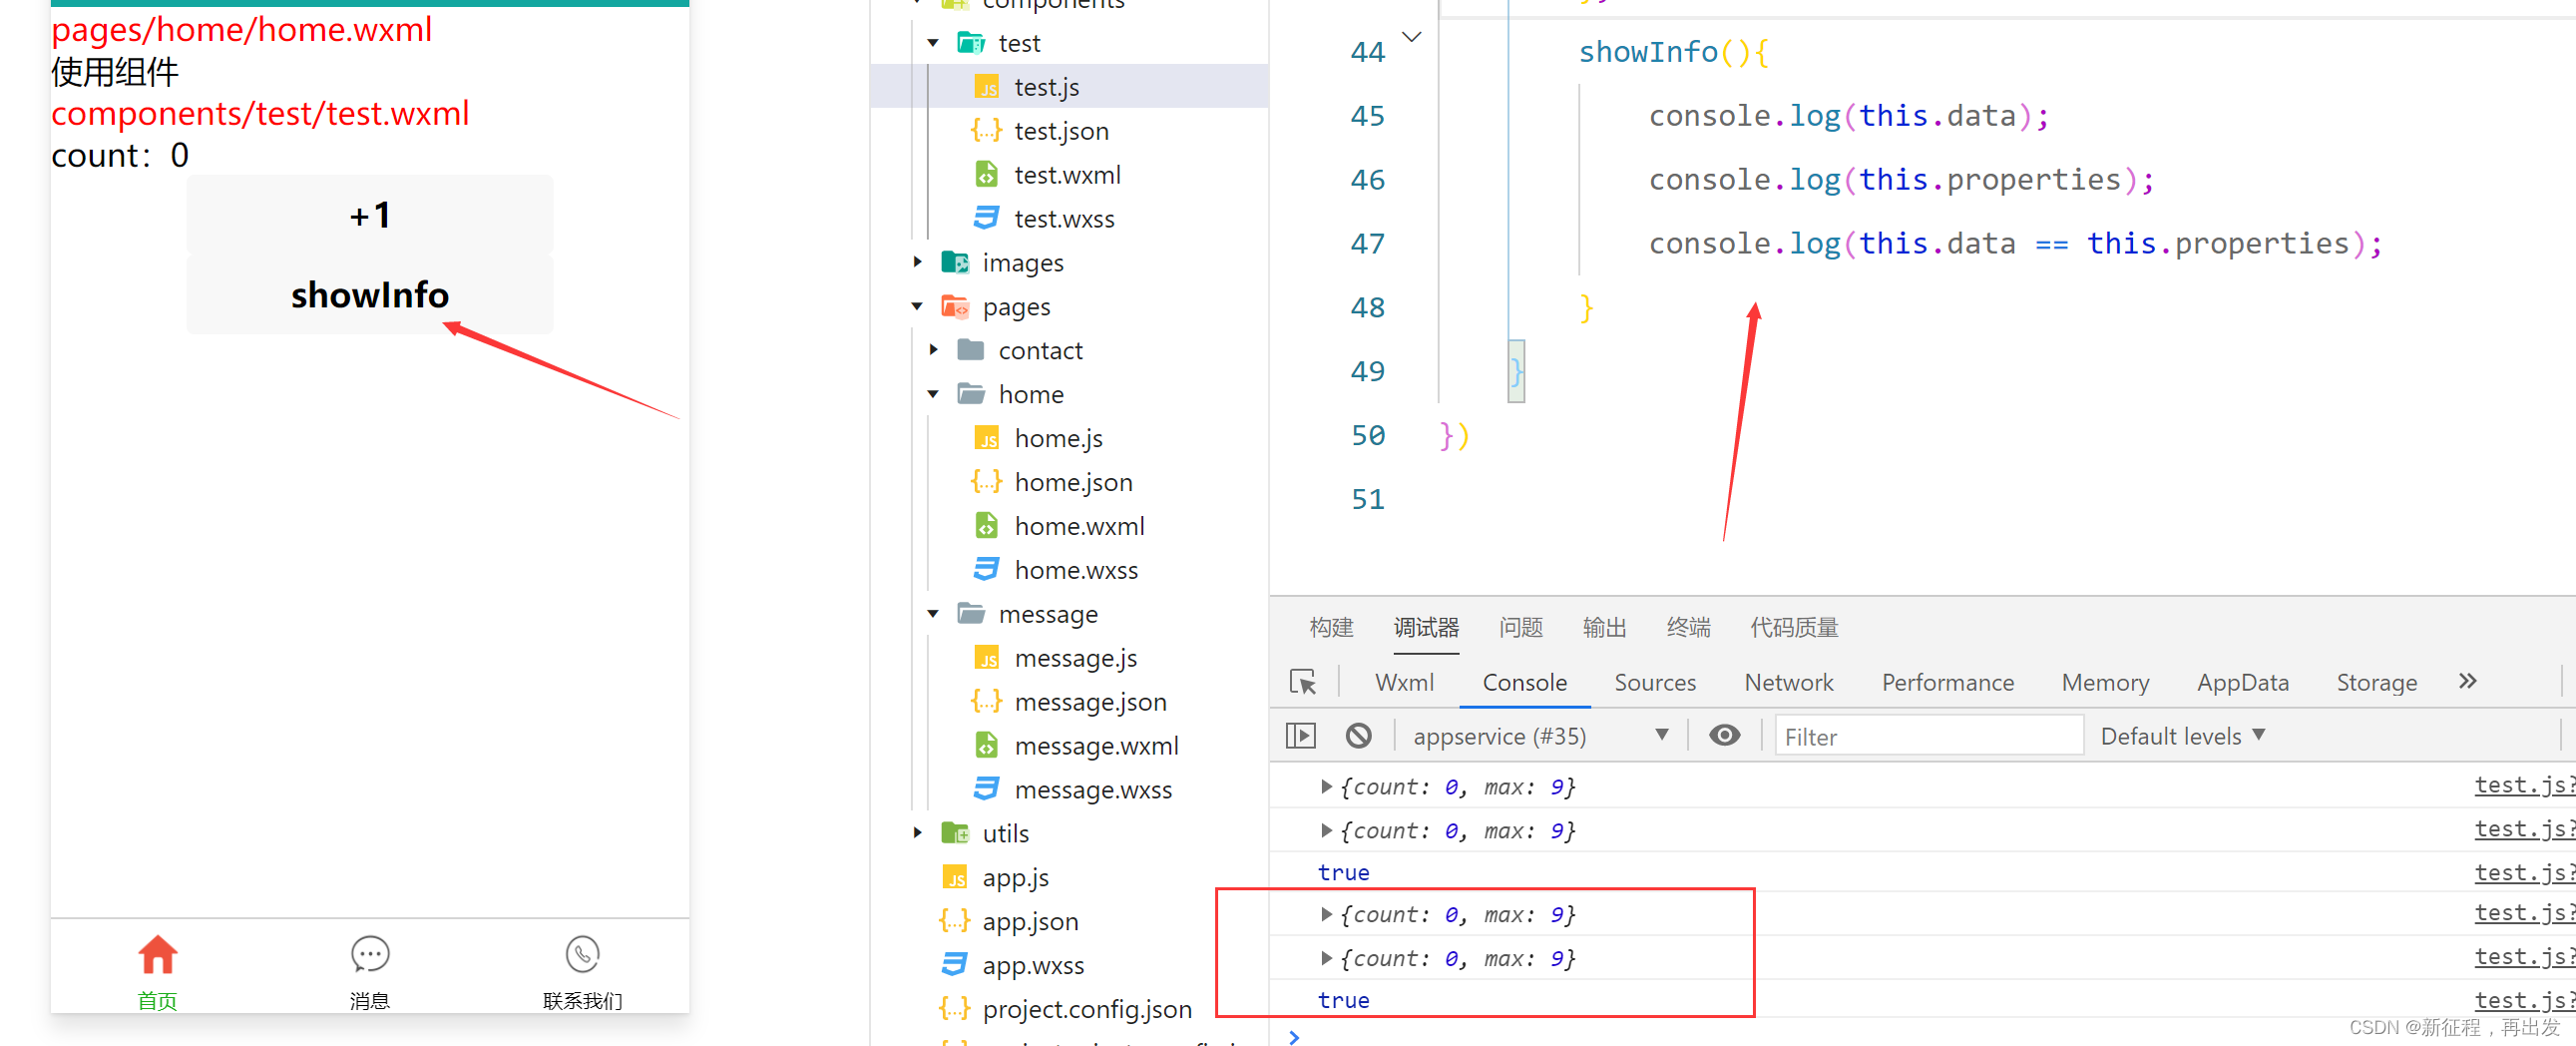This screenshot has height=1046, width=2576.
Task: Click the home.js file icon
Action: click(987, 438)
